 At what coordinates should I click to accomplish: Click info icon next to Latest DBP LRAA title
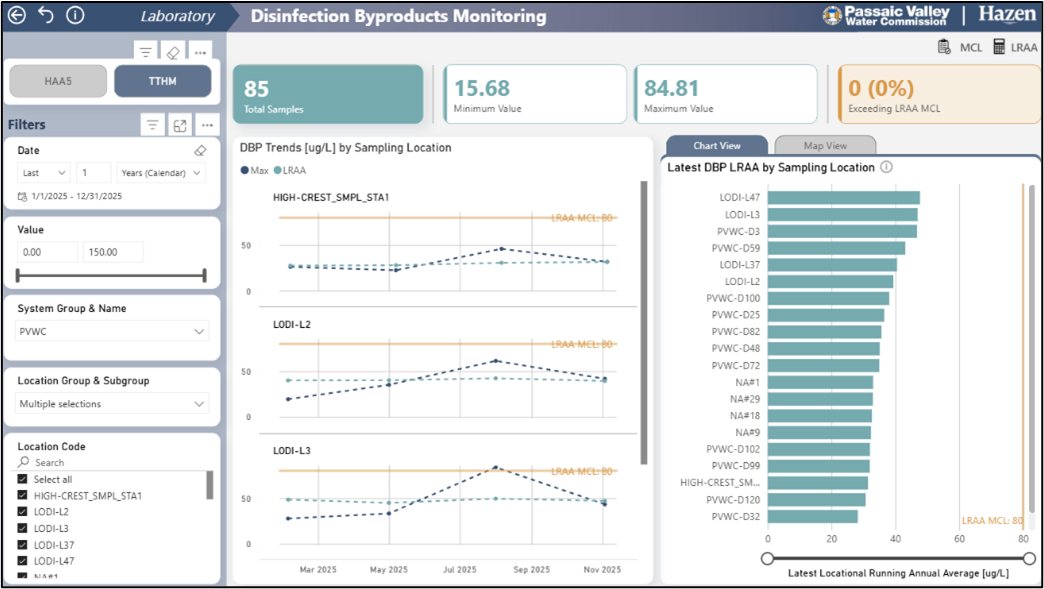click(886, 167)
